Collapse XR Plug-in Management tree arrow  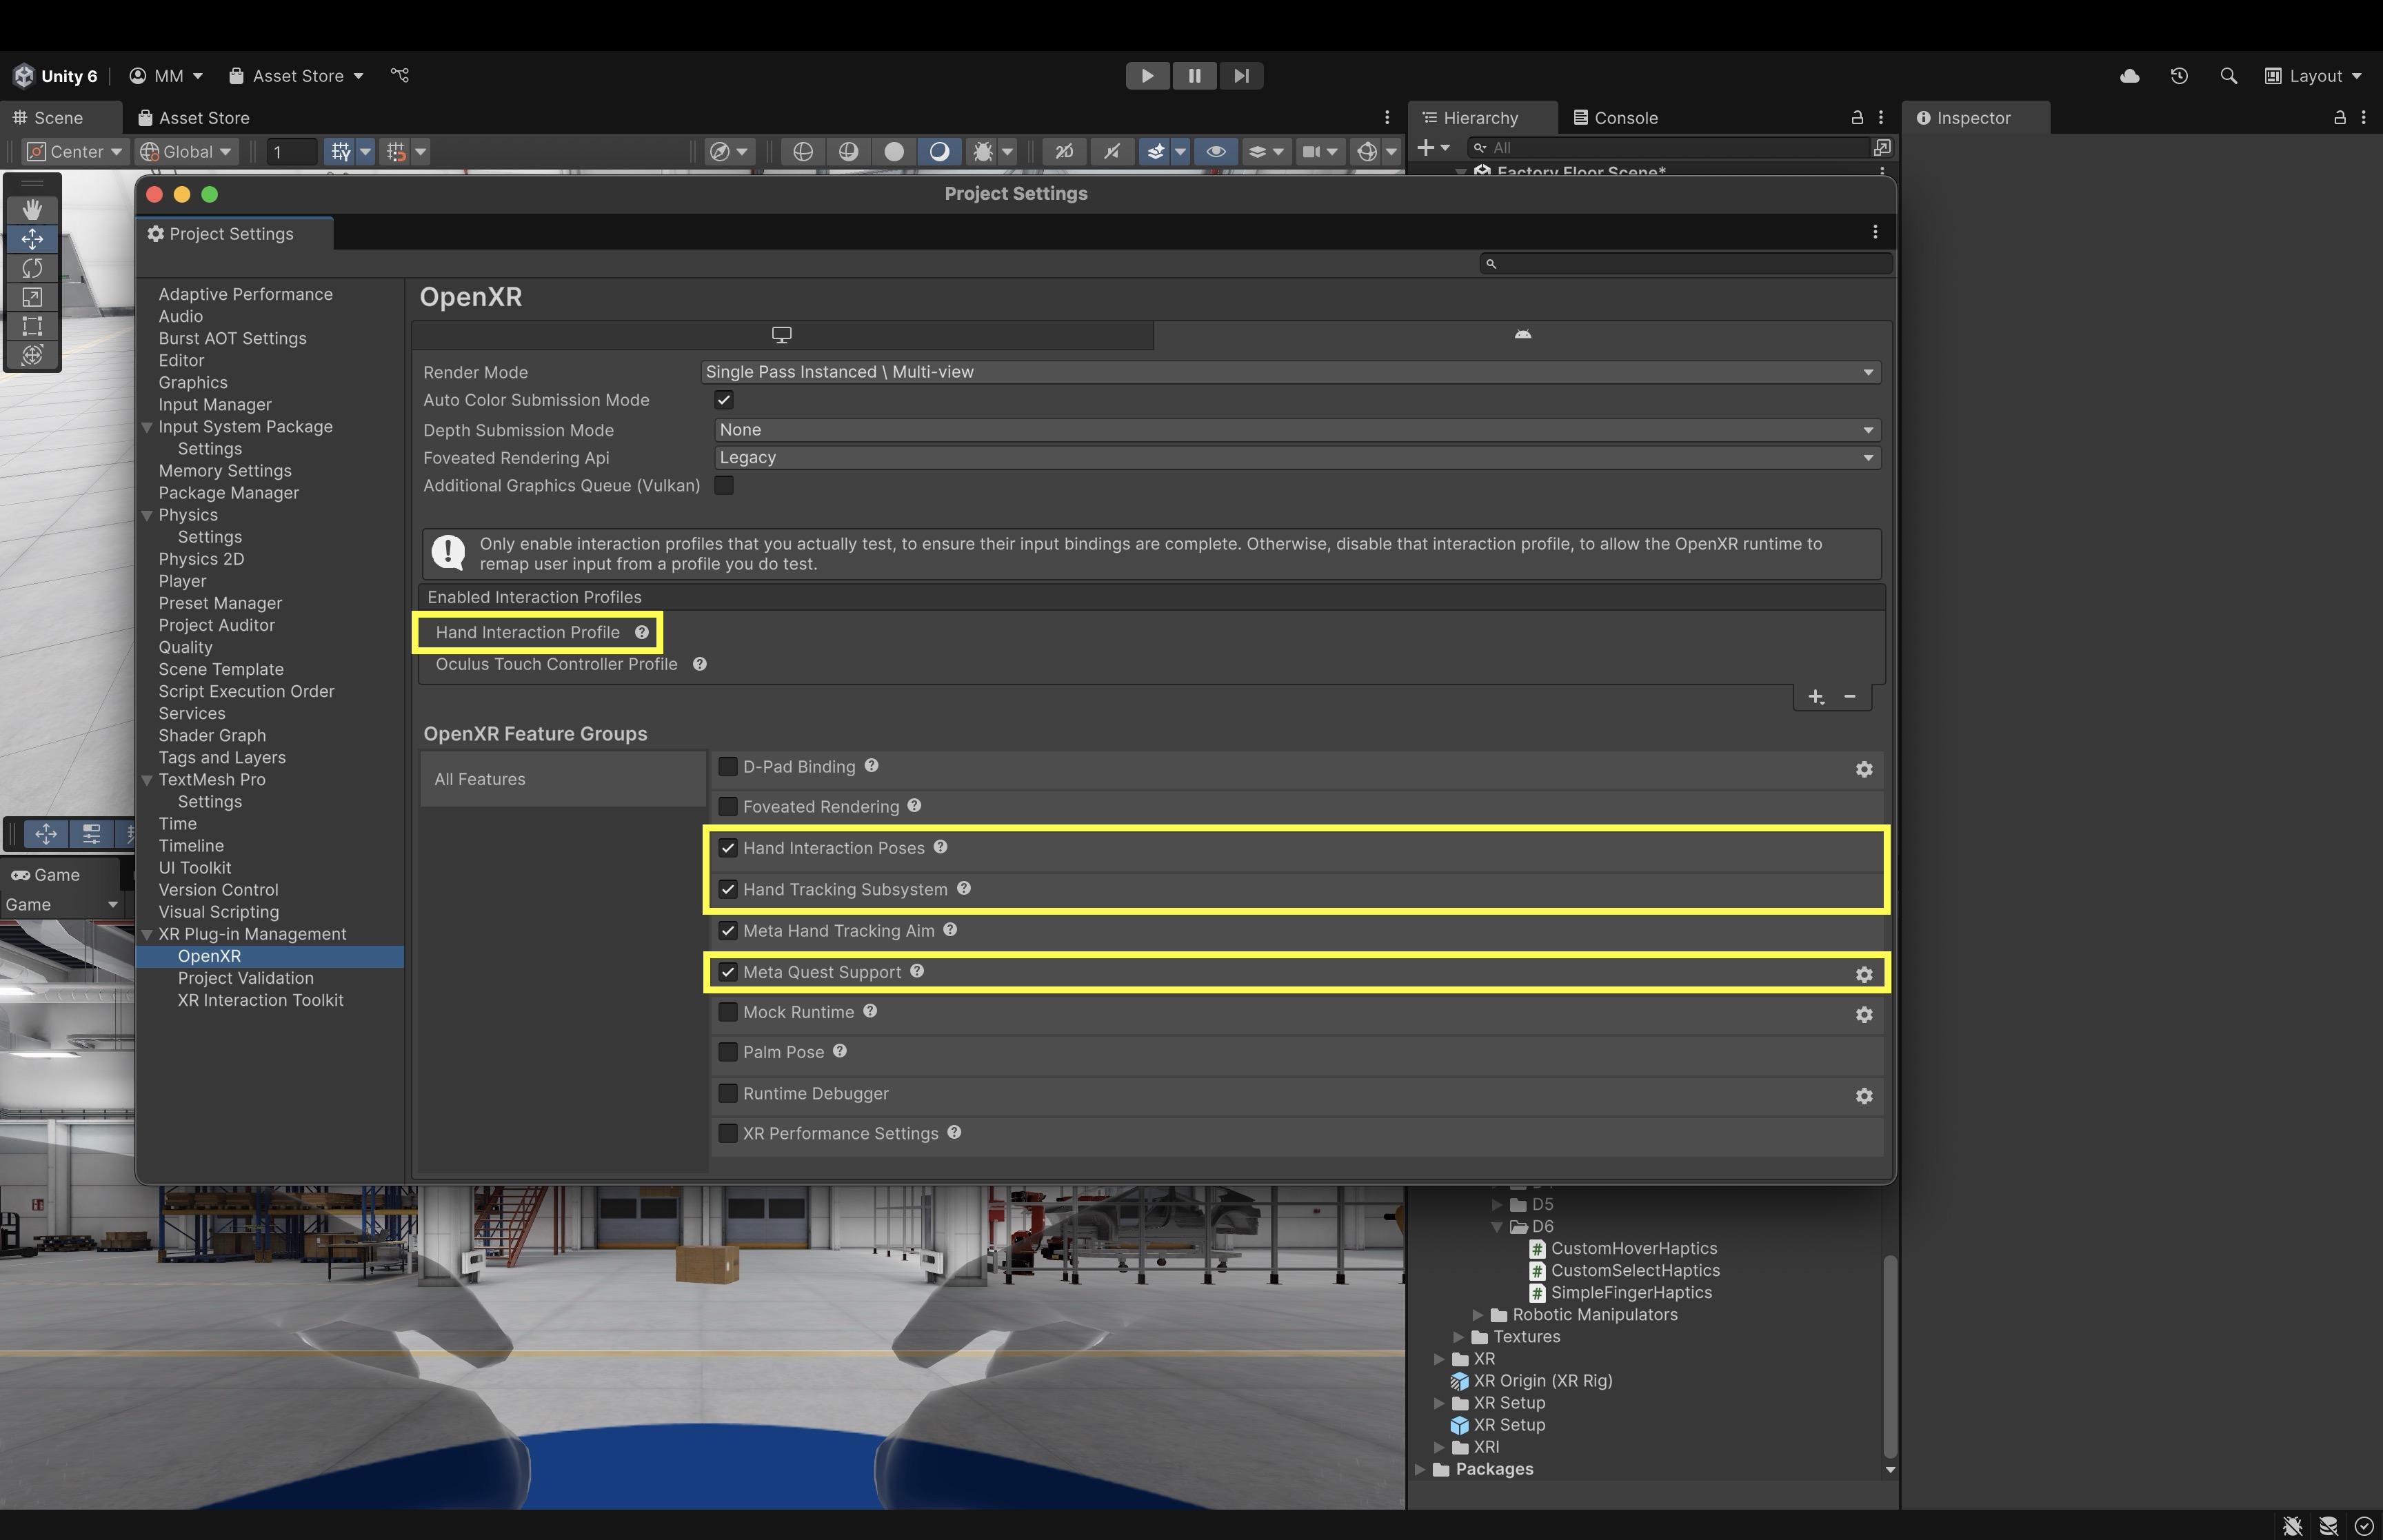pos(148,934)
